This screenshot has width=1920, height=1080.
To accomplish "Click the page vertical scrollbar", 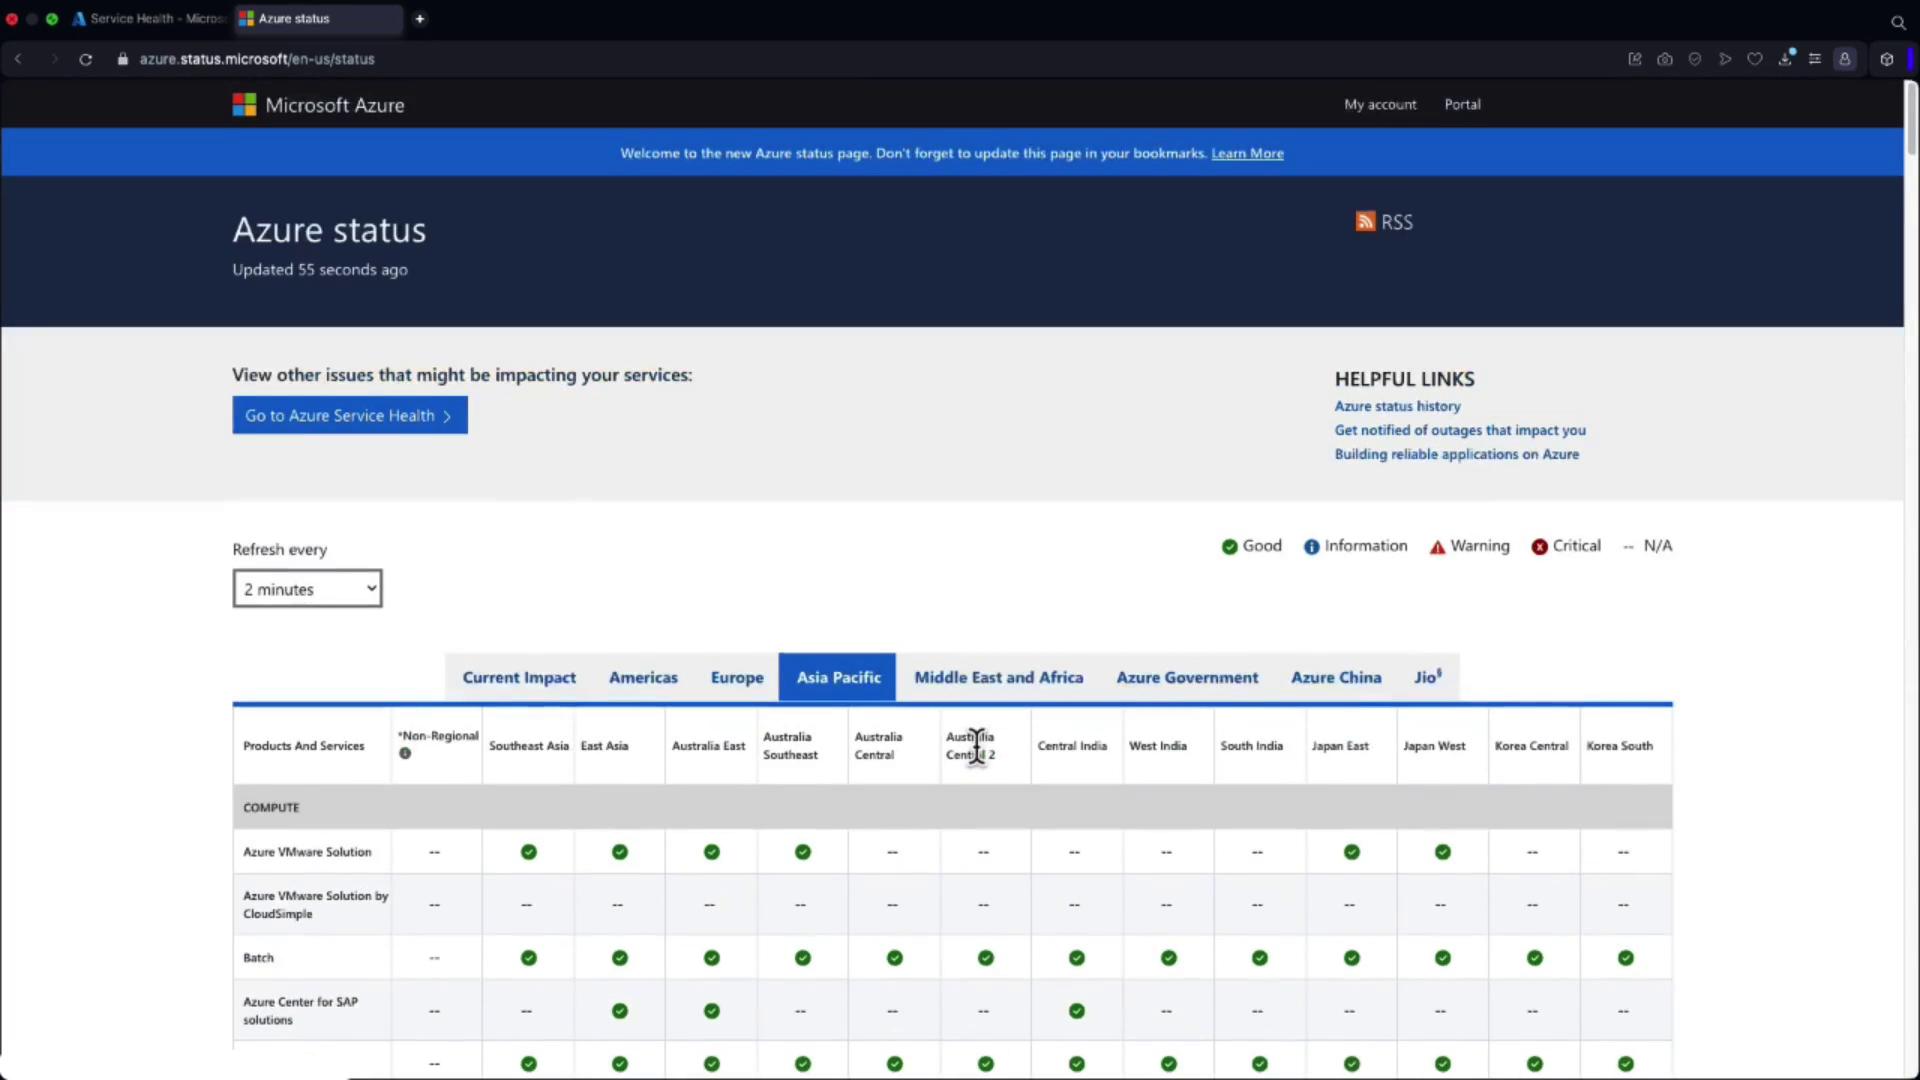I will 1911,120.
